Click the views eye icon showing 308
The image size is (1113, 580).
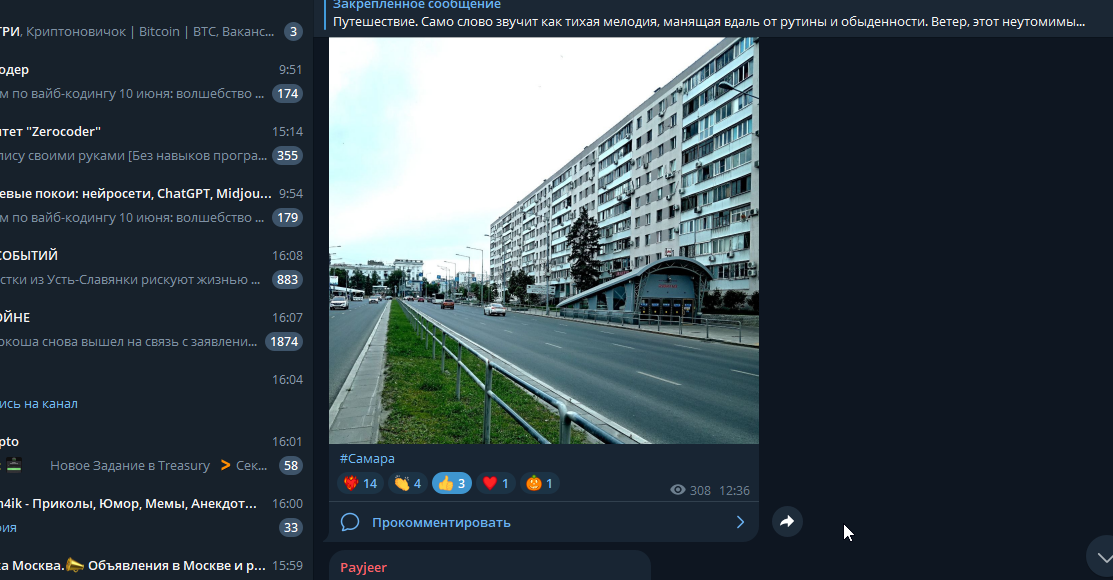point(678,490)
